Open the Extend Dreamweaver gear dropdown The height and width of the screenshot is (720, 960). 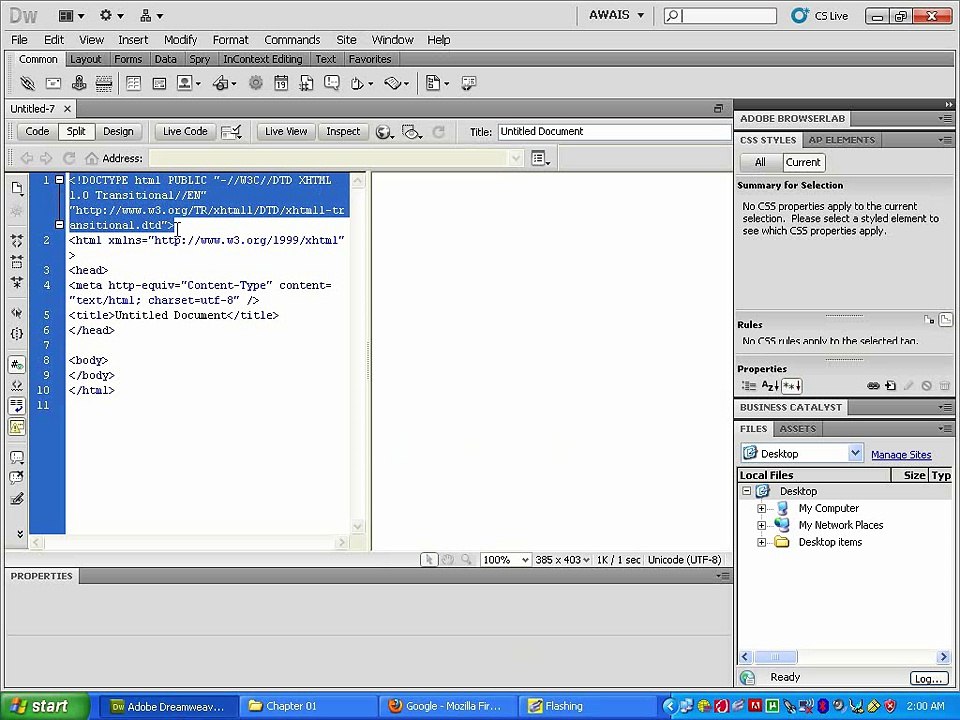[x=111, y=16]
